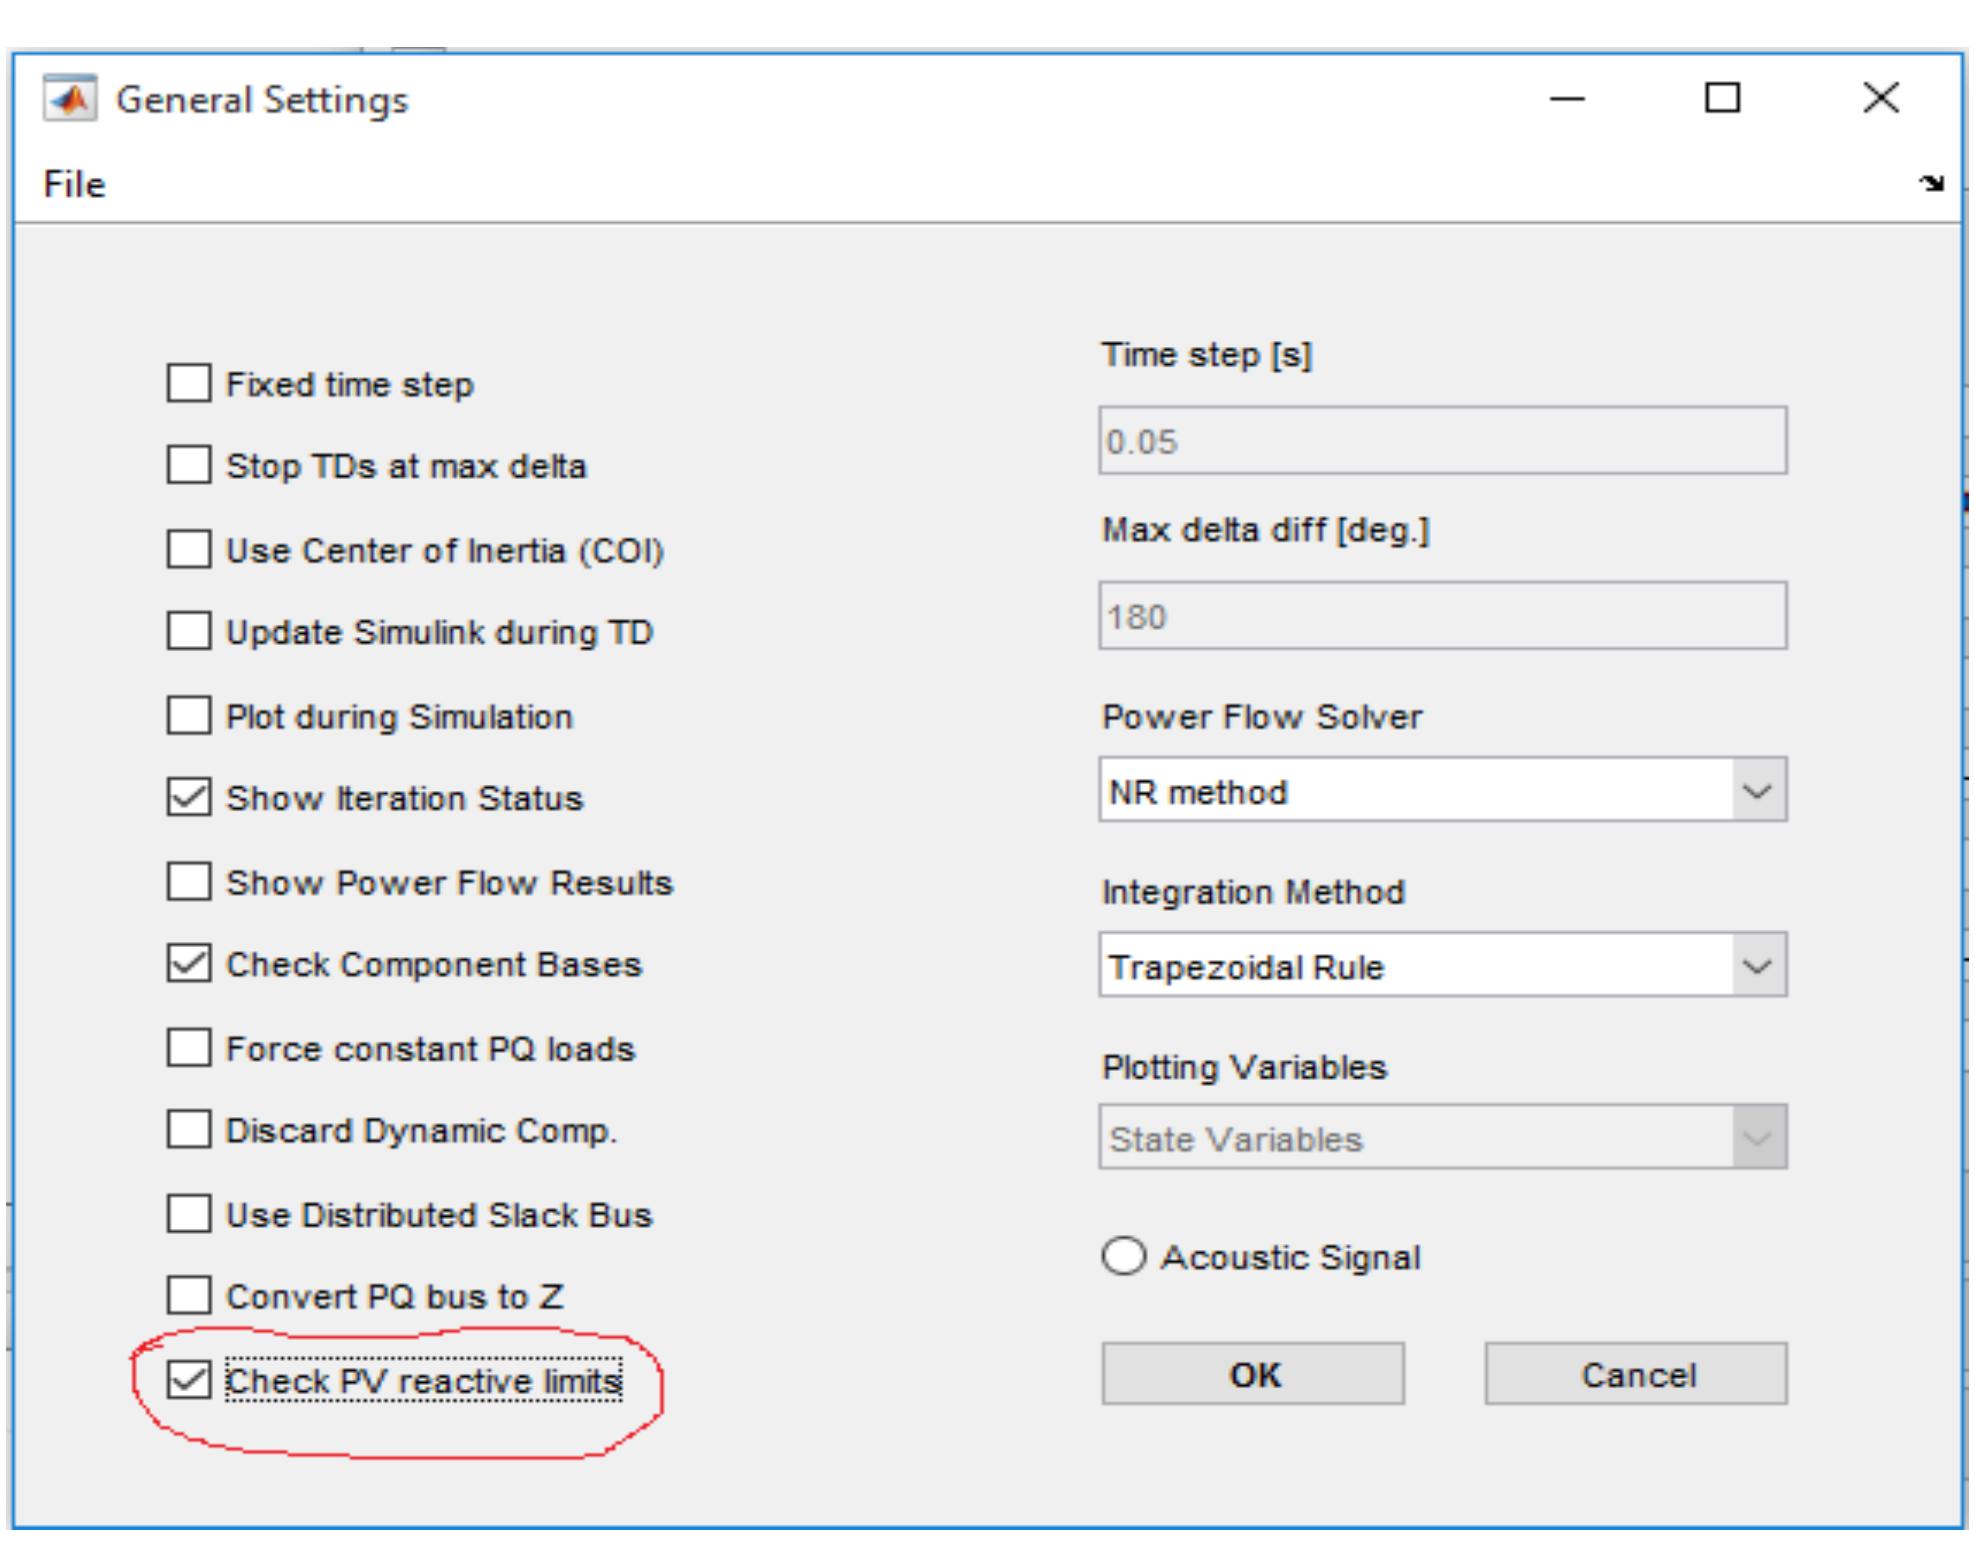Expand the Power Flow Solver dropdown

click(1756, 791)
